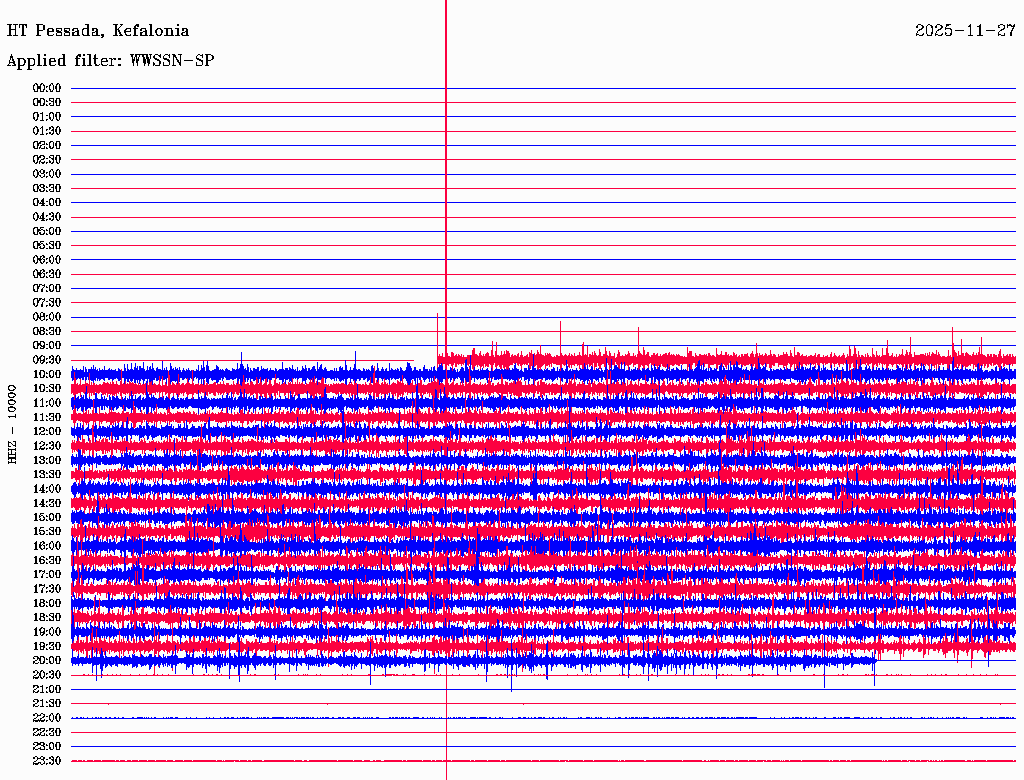Click the 'Applied filter: WWSSN-SP' text
This screenshot has width=1024, height=780.
coord(110,61)
